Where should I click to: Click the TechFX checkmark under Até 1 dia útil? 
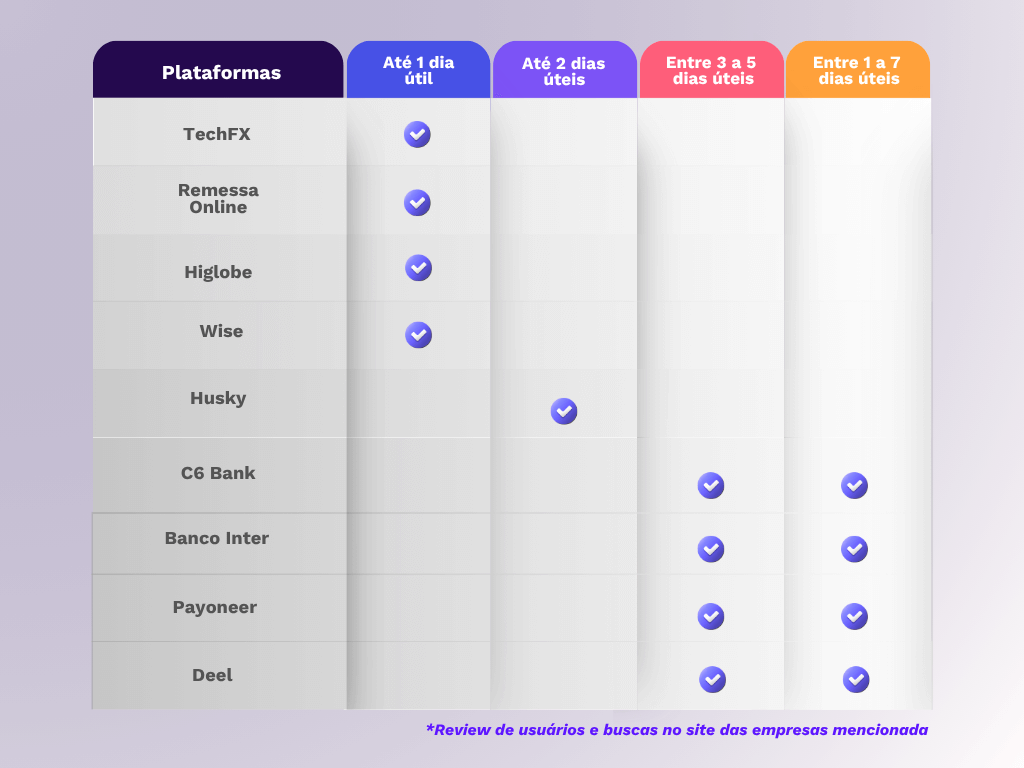[x=417, y=134]
